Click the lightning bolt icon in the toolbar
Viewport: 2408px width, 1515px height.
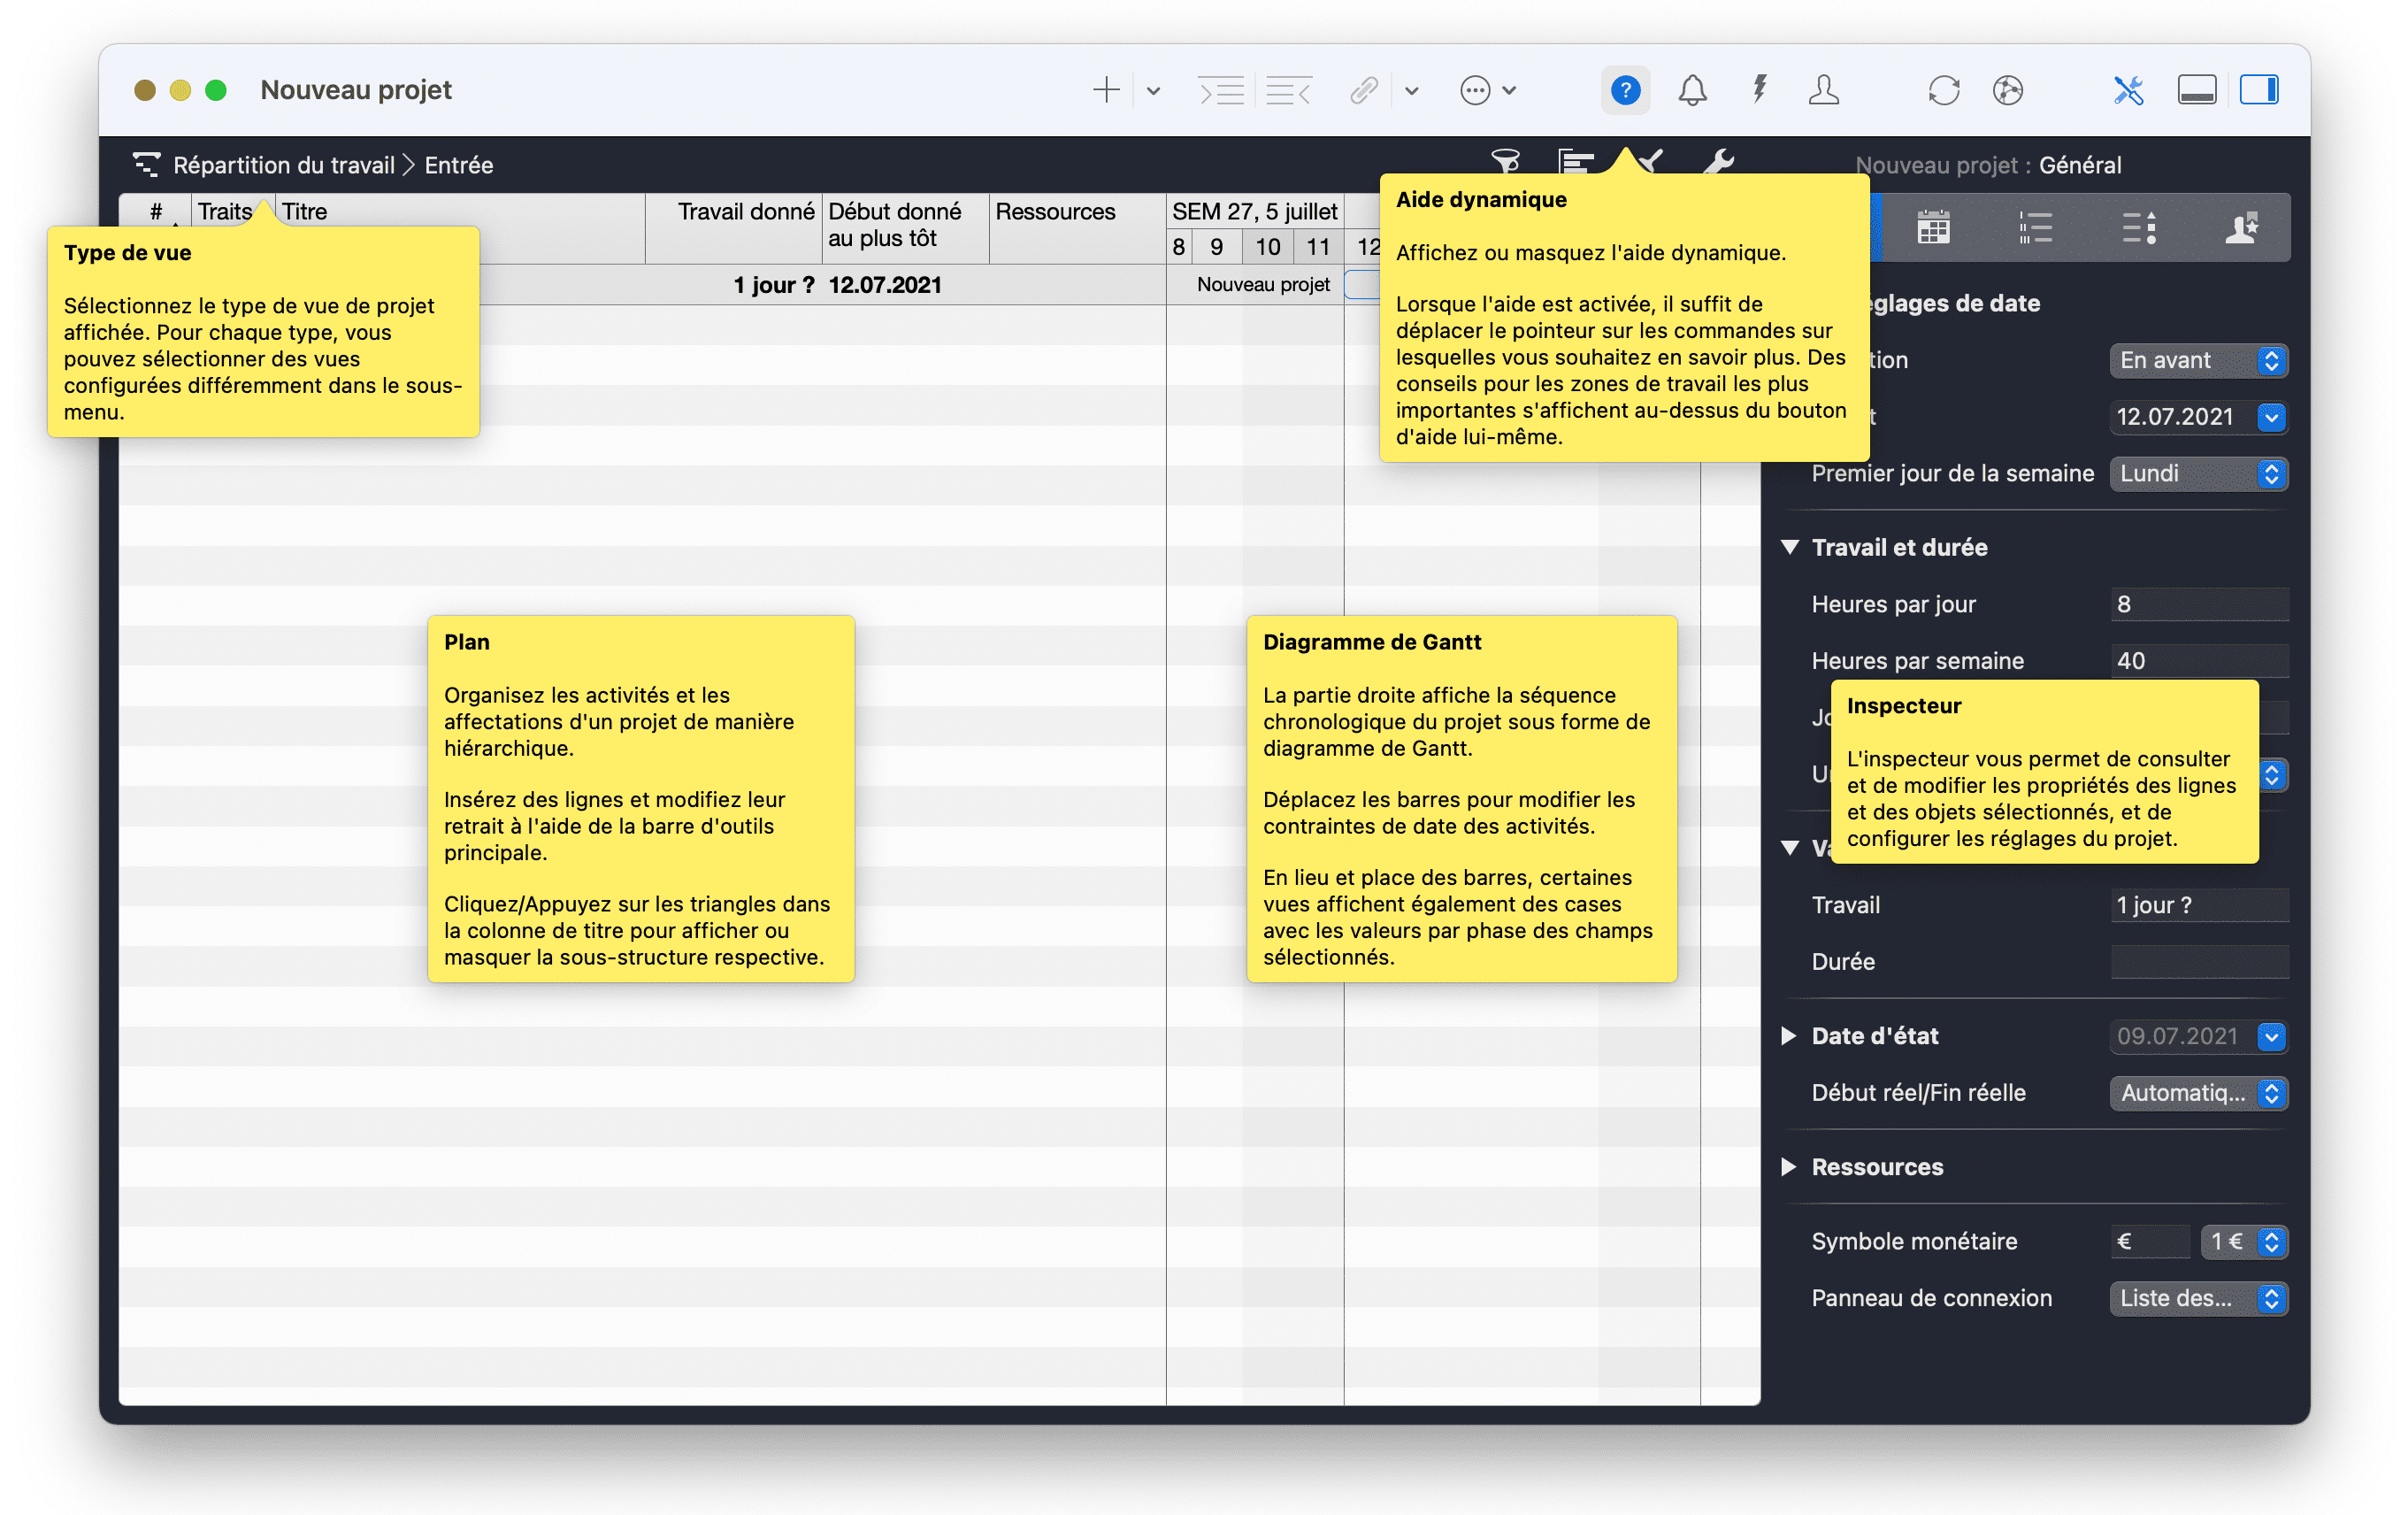(x=1759, y=90)
